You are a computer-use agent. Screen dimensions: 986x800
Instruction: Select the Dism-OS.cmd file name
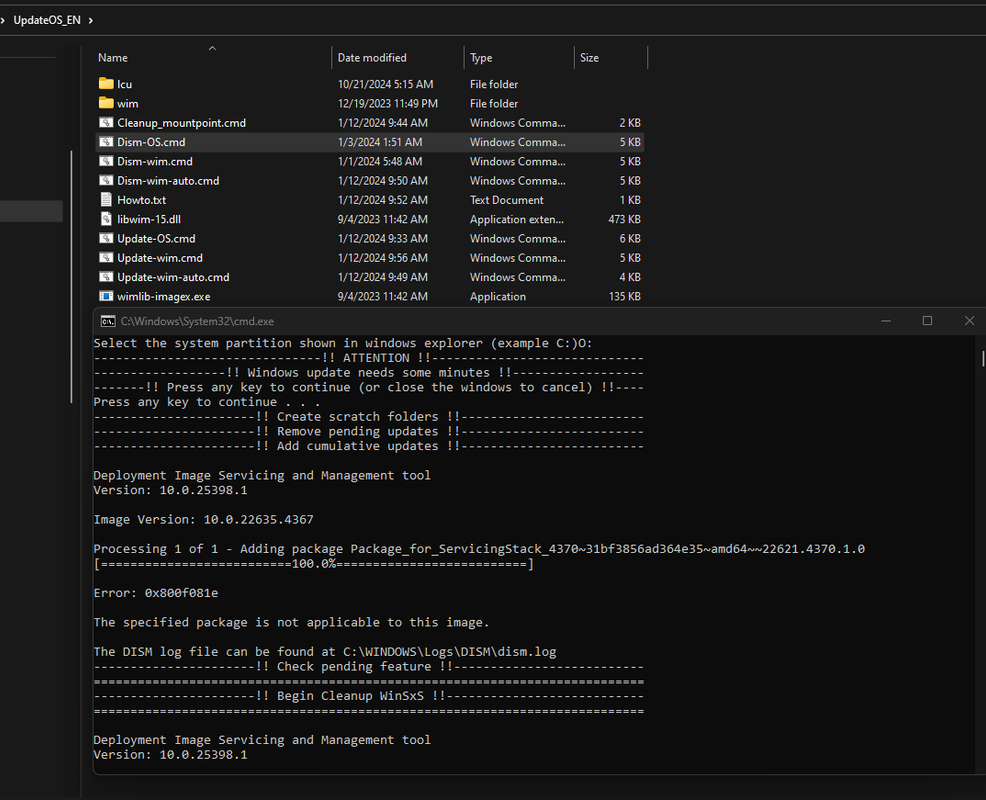coord(151,142)
